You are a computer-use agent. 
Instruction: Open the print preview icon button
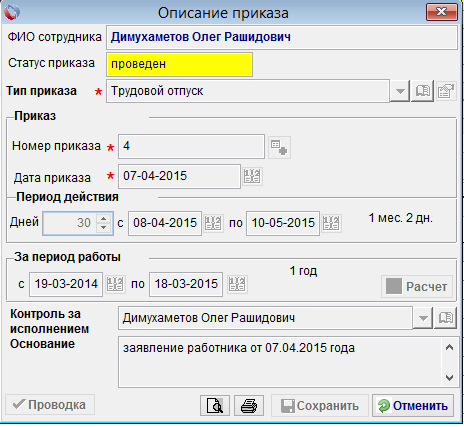tap(215, 406)
